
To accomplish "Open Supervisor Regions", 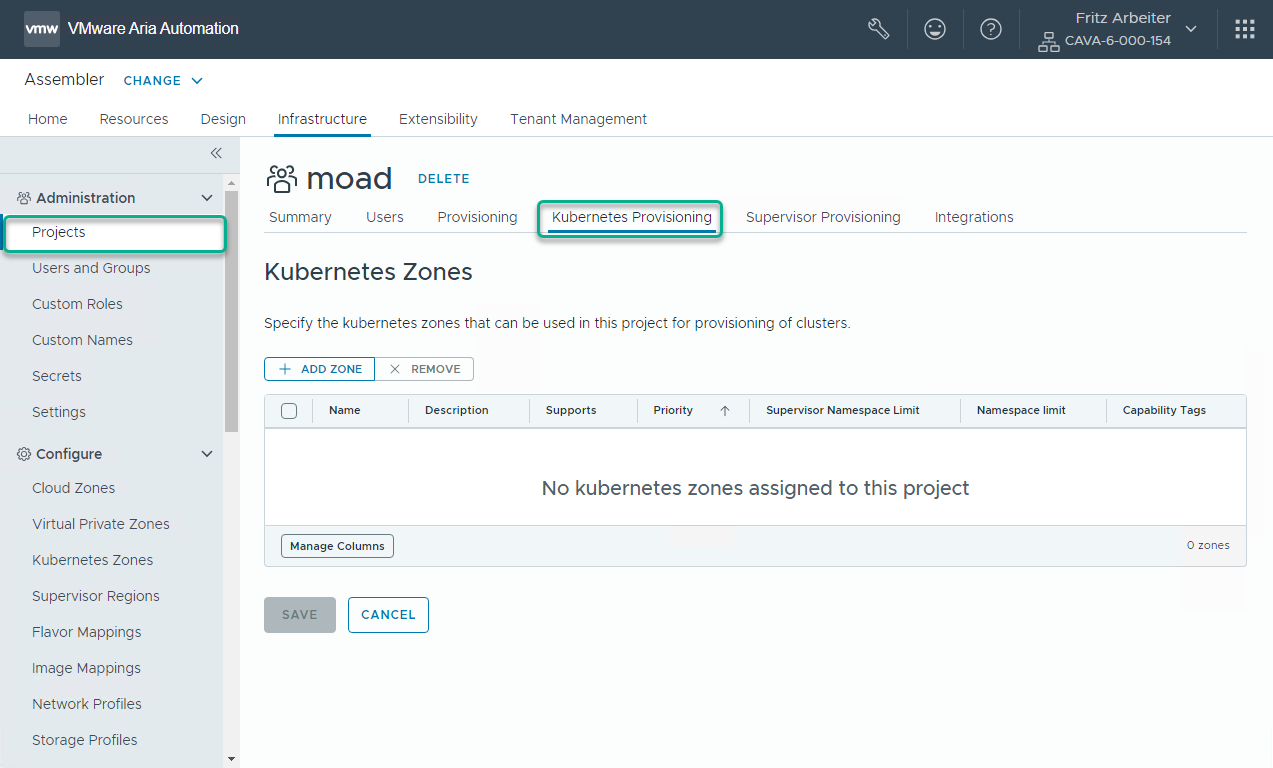I will (96, 596).
